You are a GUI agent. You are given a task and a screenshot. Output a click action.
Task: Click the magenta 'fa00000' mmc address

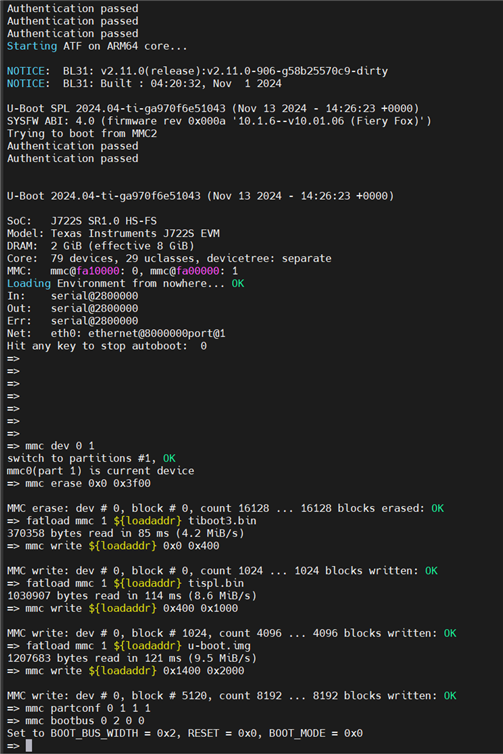(198, 271)
